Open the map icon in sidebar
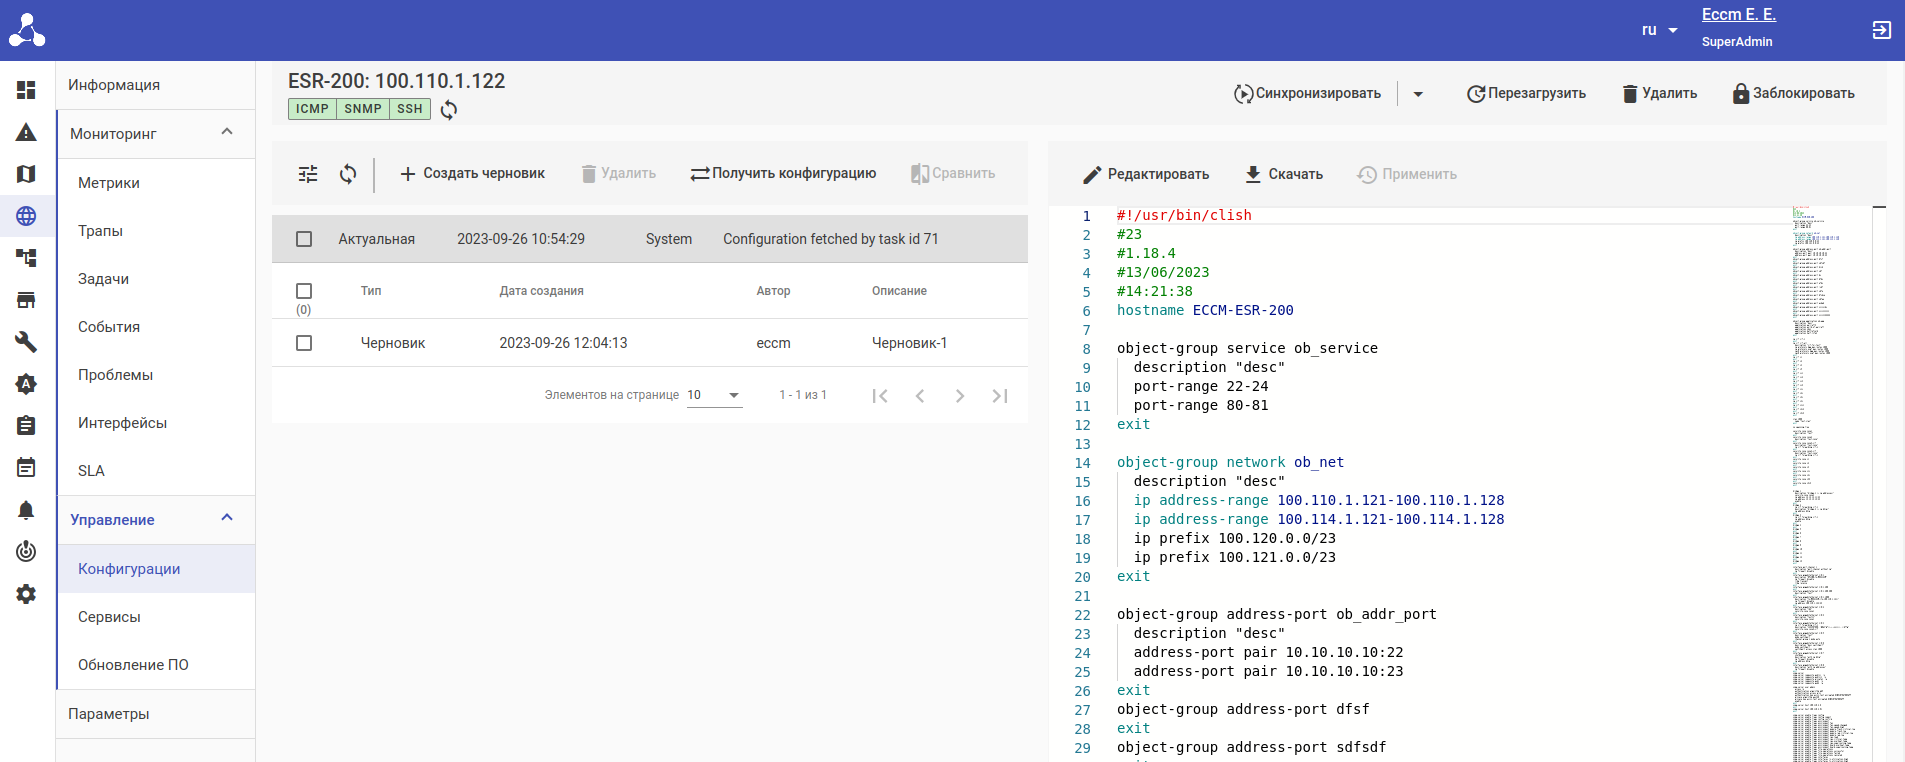1905x762 pixels. tap(26, 174)
